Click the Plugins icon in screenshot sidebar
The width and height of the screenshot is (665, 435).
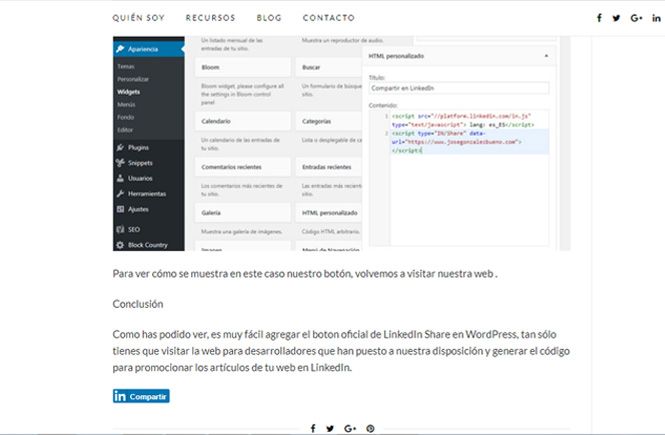point(120,147)
